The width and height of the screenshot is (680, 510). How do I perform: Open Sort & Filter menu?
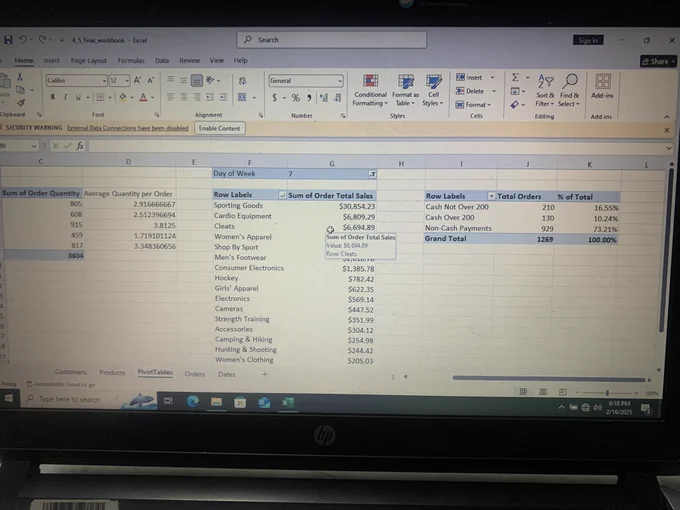[x=545, y=90]
